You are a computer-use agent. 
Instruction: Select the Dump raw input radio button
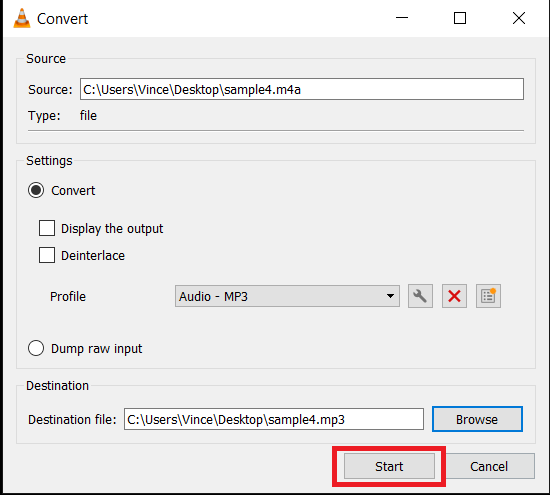36,348
